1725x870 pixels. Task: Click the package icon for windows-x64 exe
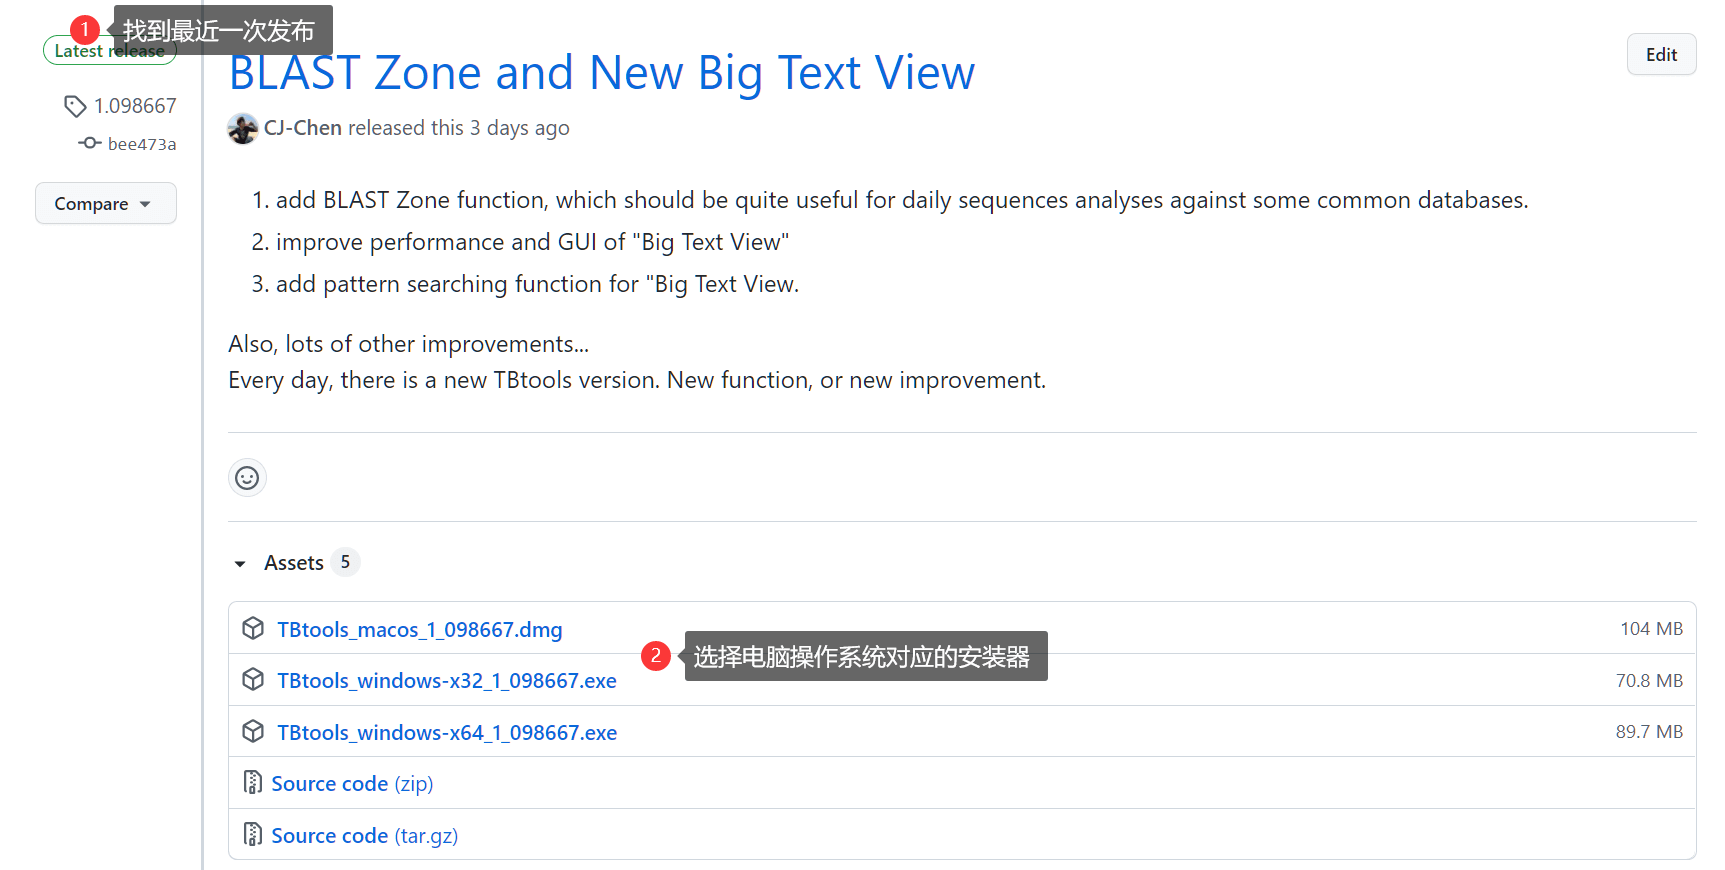(x=253, y=732)
